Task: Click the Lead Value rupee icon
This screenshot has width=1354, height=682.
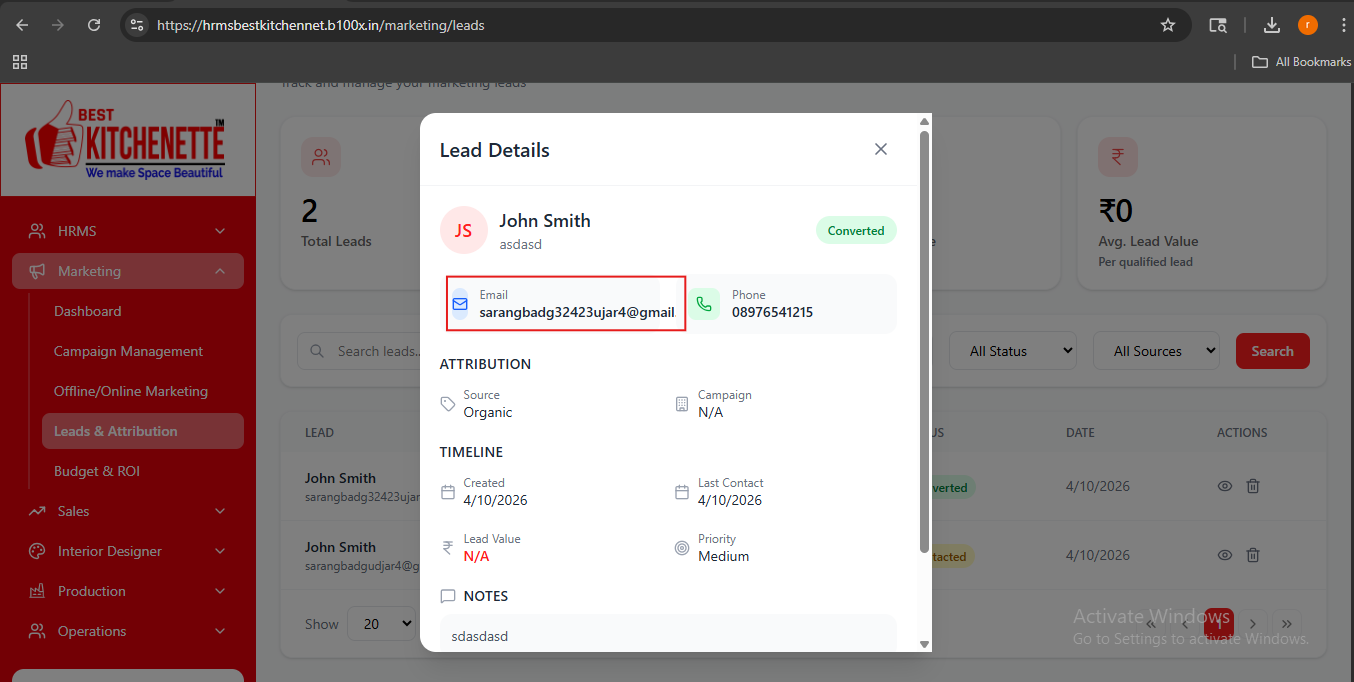Action: click(448, 548)
